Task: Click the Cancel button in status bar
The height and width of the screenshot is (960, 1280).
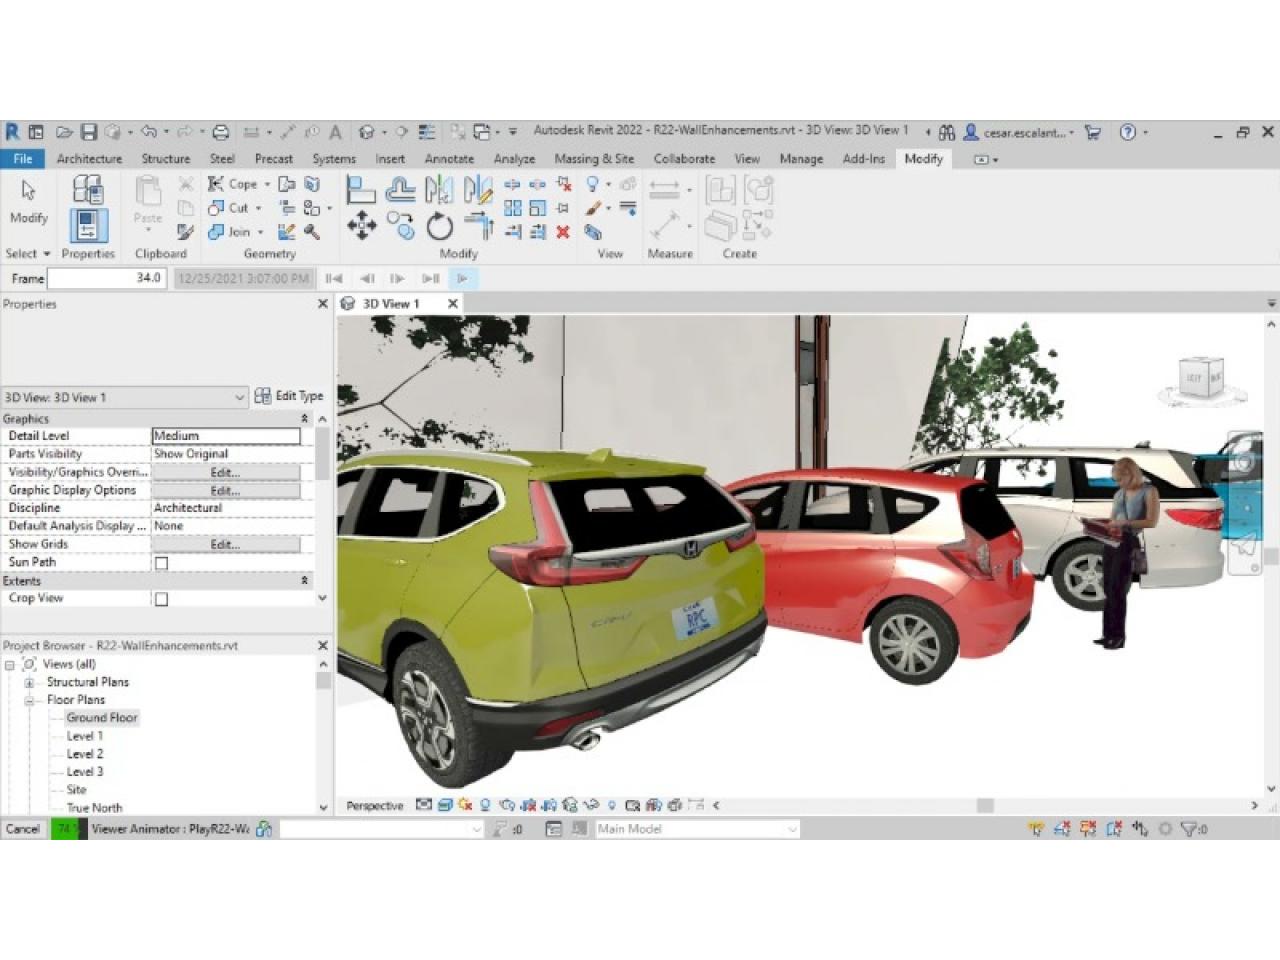Action: click(23, 829)
